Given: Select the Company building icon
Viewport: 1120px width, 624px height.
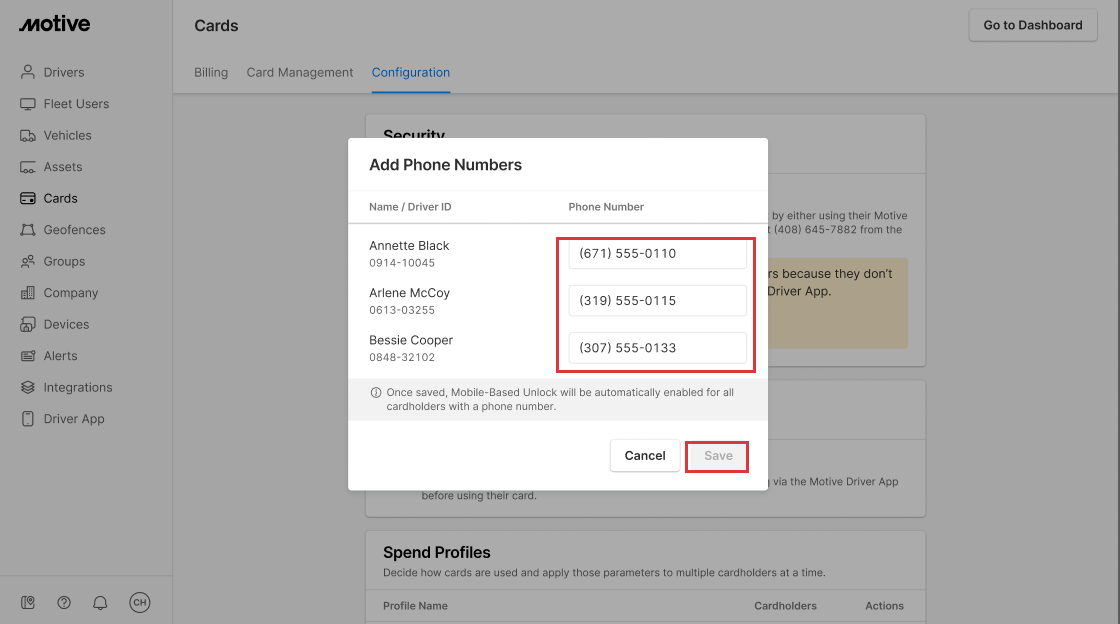Looking at the screenshot, I should 28,293.
